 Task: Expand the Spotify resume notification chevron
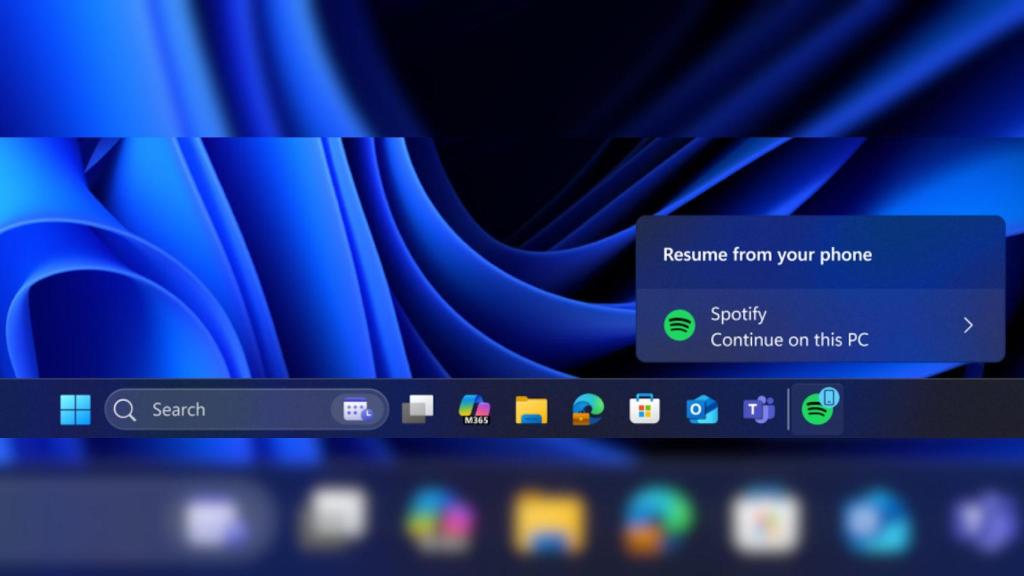(x=968, y=325)
